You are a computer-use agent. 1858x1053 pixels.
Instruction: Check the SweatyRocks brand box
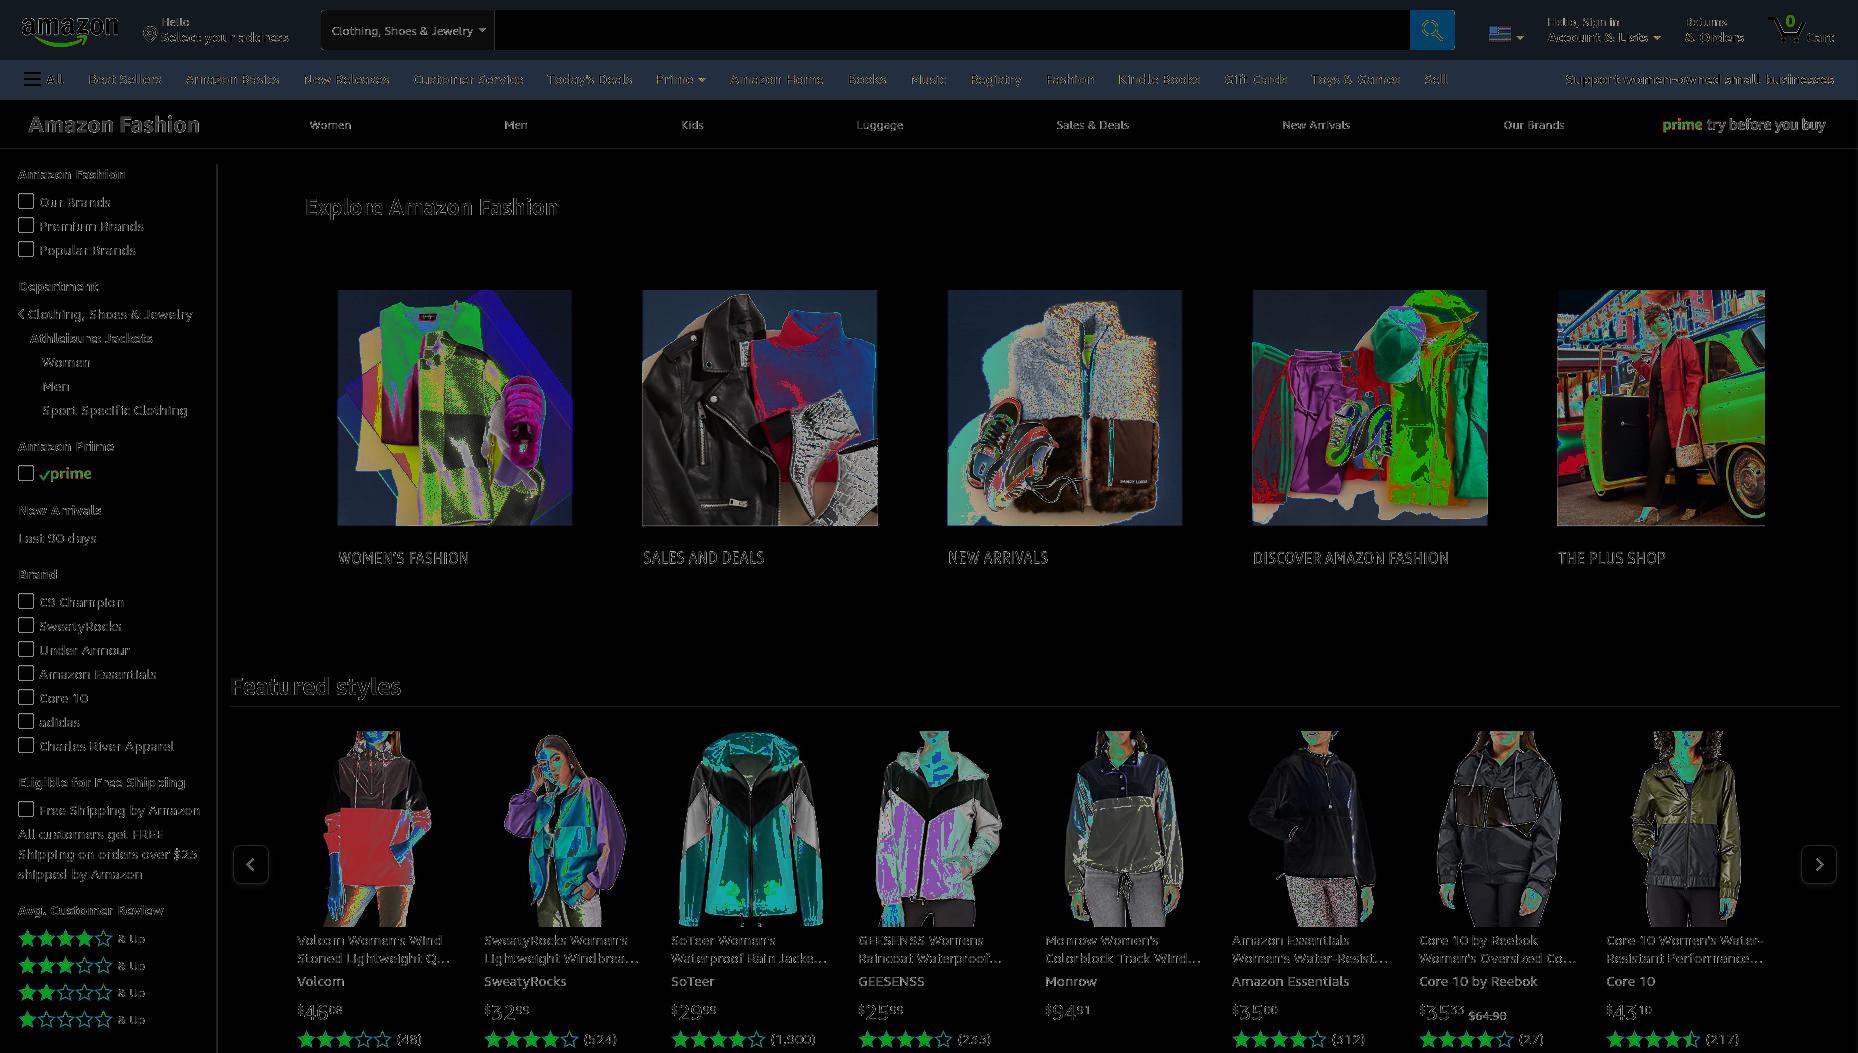[x=26, y=625]
